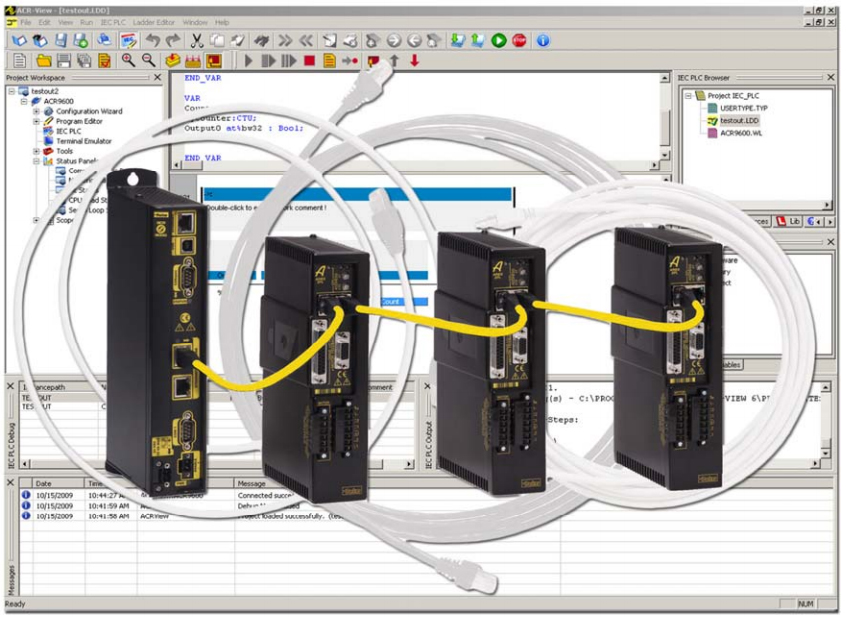Click the Zoom Out magnifier icon
The height and width of the screenshot is (617, 846).
tap(148, 60)
